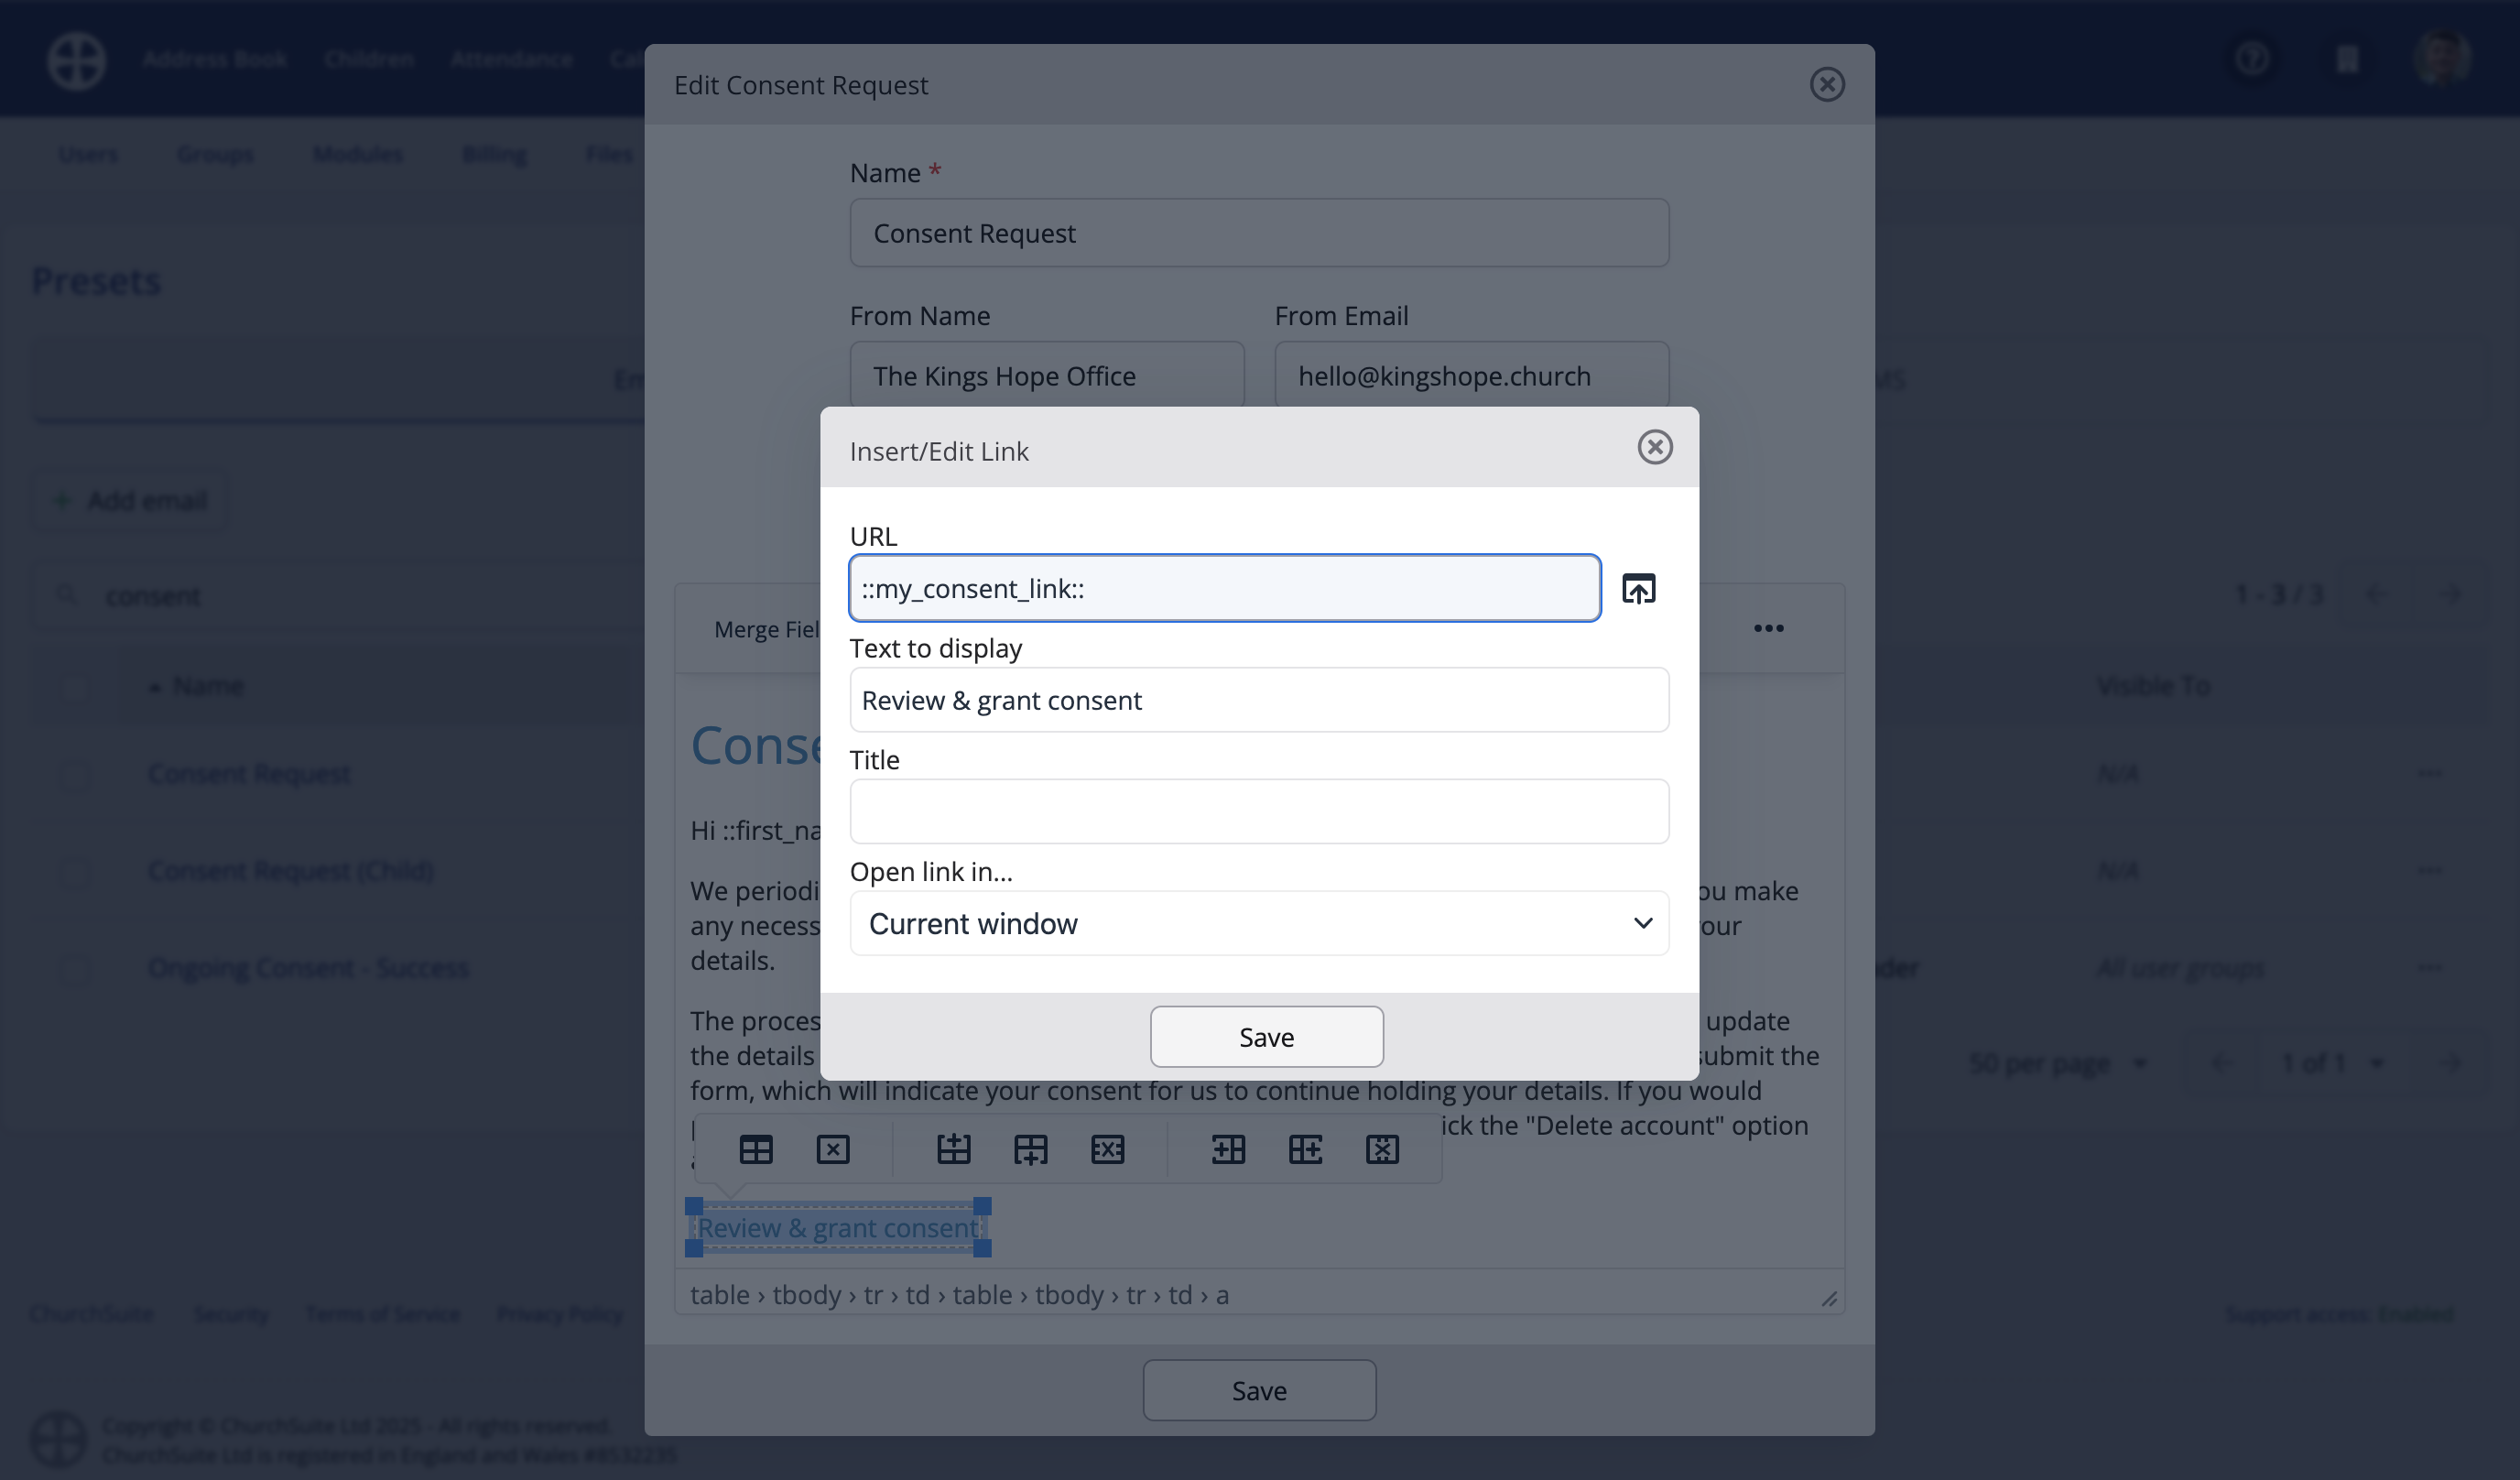The width and height of the screenshot is (2520, 1480).
Task: Switch to the Files tab
Action: pyautogui.click(x=609, y=154)
